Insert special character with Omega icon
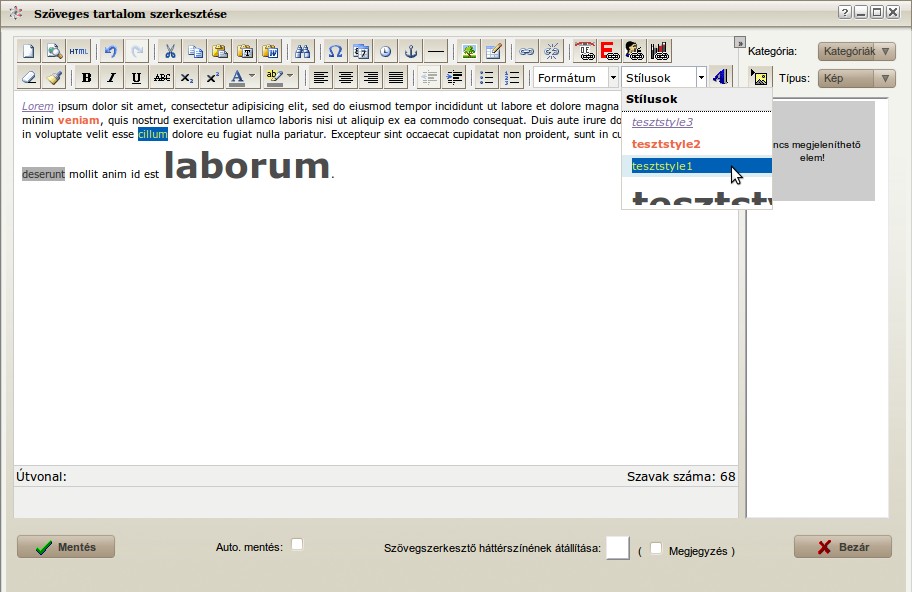The height and width of the screenshot is (592, 912). point(336,51)
